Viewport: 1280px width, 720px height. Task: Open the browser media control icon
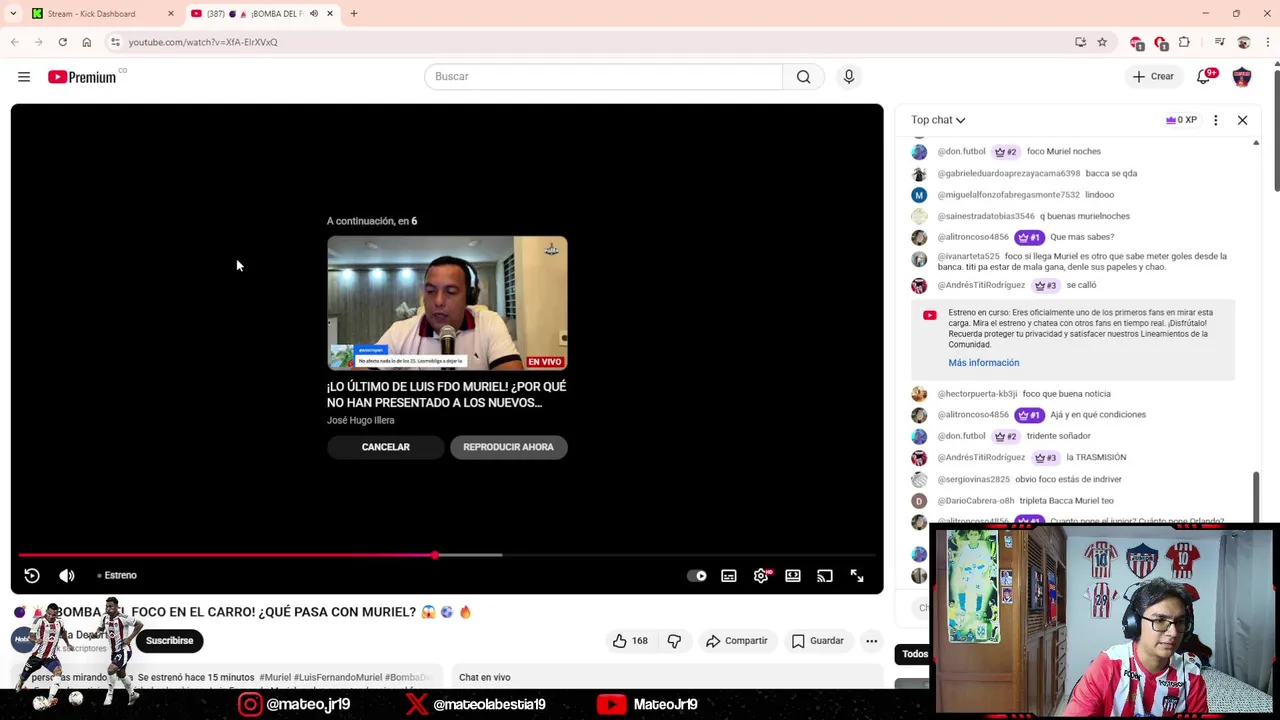1219,42
